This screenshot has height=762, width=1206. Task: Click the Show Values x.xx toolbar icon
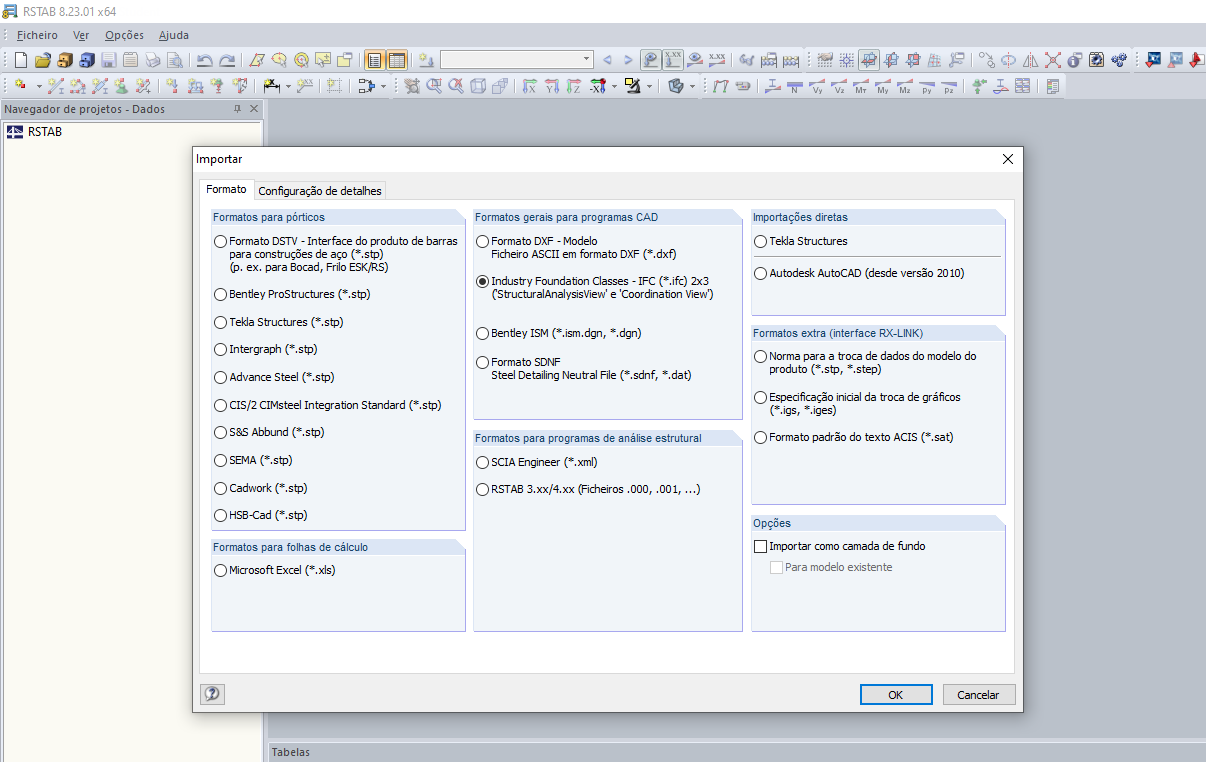[x=717, y=60]
